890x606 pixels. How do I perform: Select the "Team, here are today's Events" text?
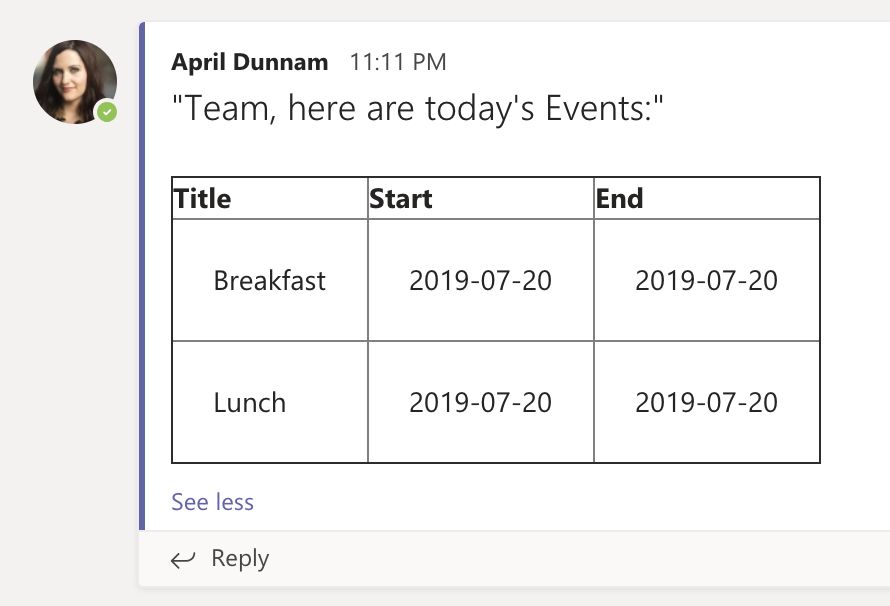coord(418,109)
